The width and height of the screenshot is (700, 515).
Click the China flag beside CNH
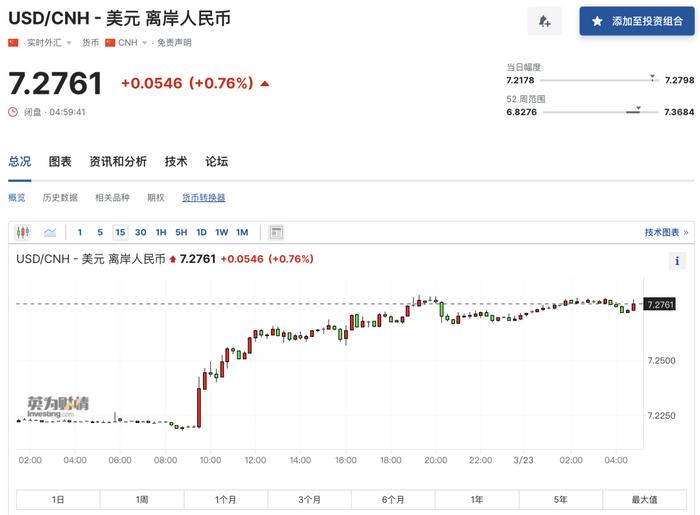pyautogui.click(x=110, y=43)
